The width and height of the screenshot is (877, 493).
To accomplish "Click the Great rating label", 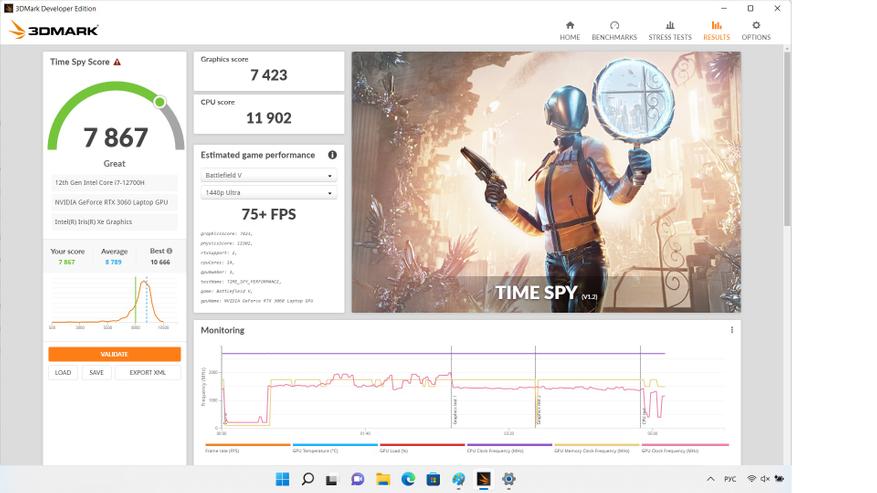I will [114, 163].
